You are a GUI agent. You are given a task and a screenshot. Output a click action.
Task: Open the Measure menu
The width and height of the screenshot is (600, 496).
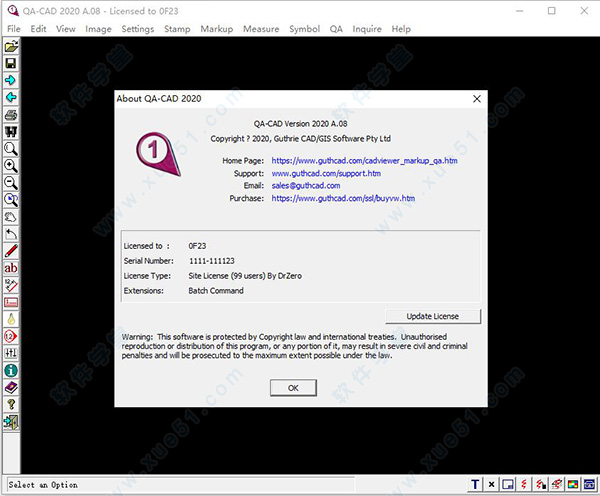pos(261,29)
